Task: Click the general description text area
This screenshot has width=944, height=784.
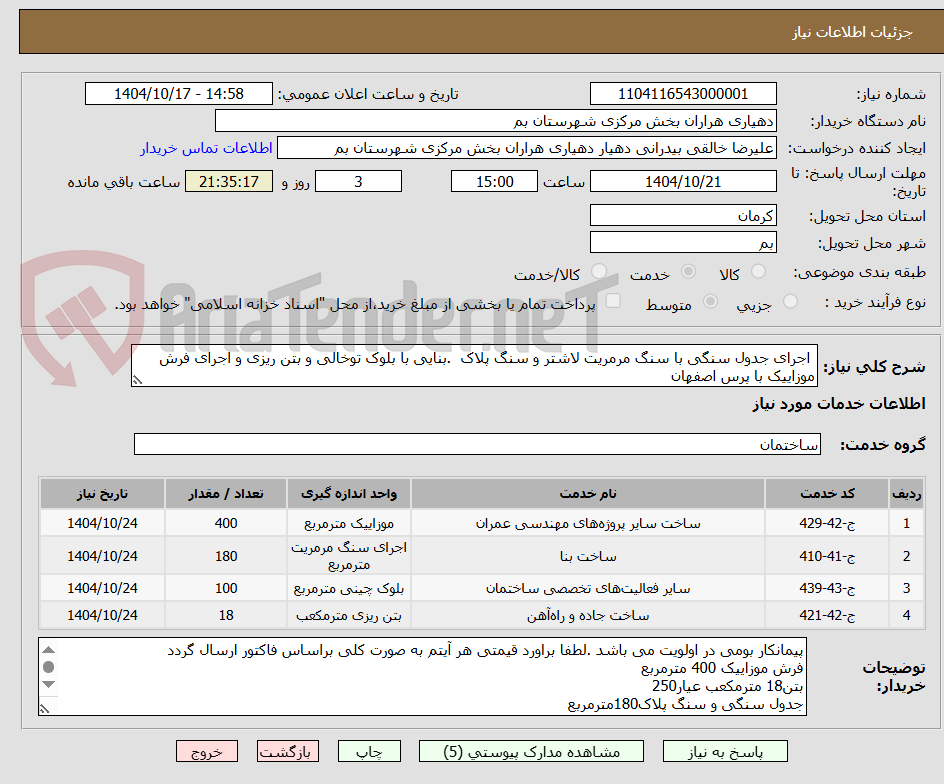Action: pyautogui.click(x=474, y=366)
